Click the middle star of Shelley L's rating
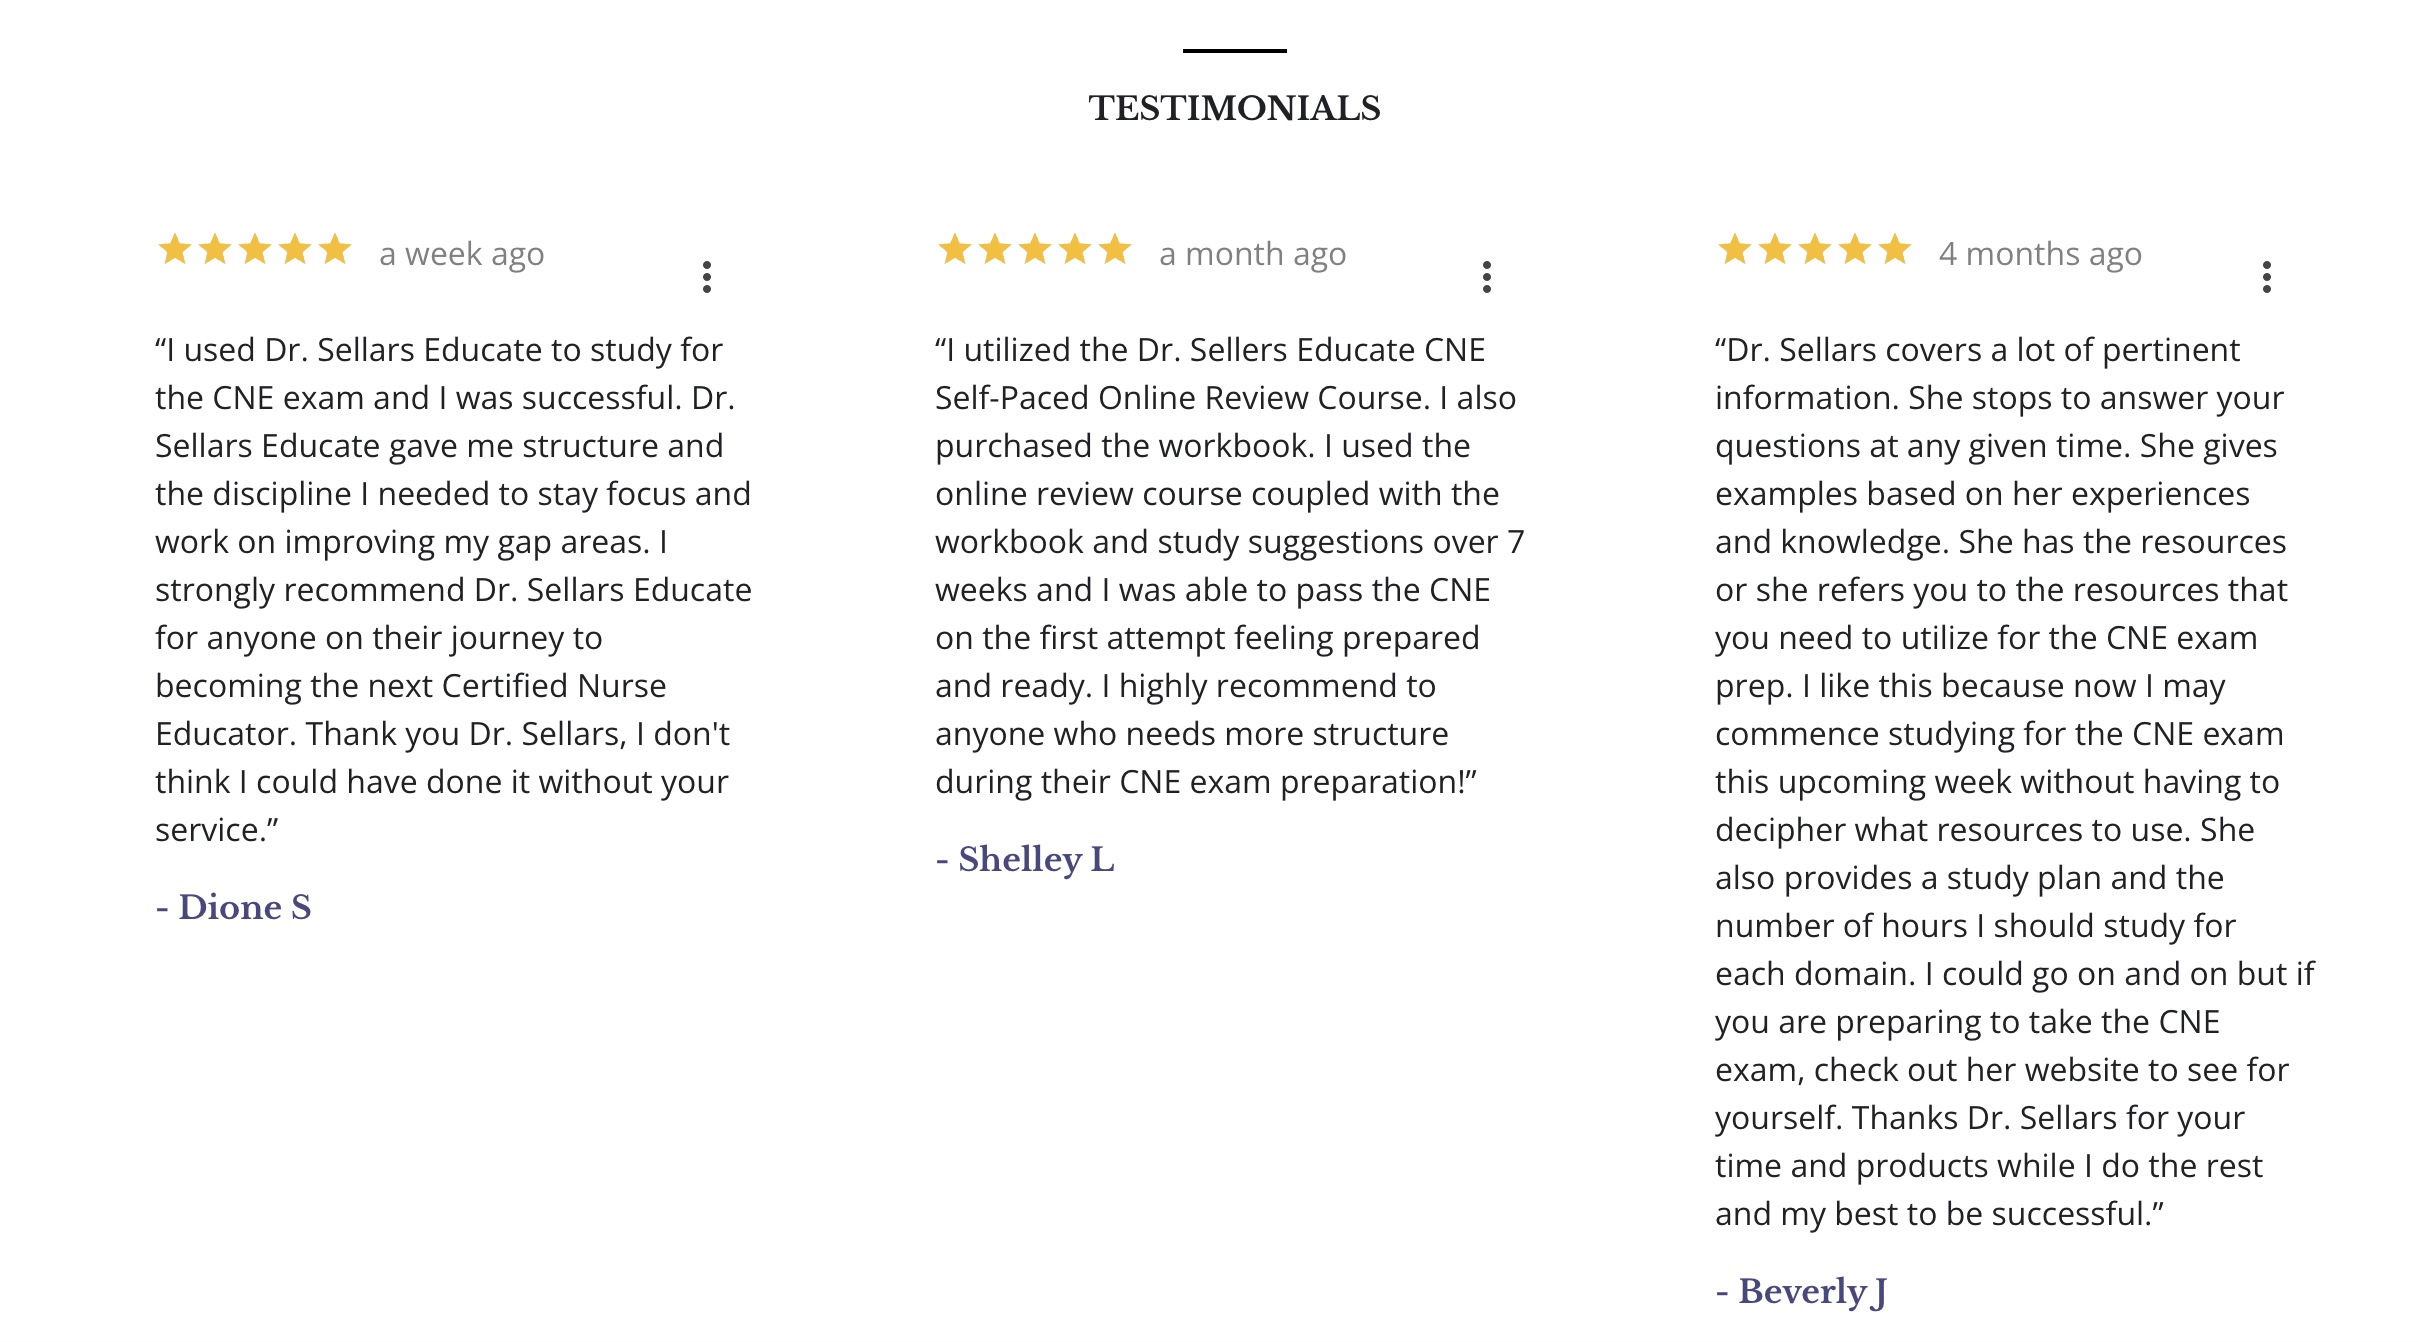The image size is (2418, 1342). pyautogui.click(x=1035, y=249)
